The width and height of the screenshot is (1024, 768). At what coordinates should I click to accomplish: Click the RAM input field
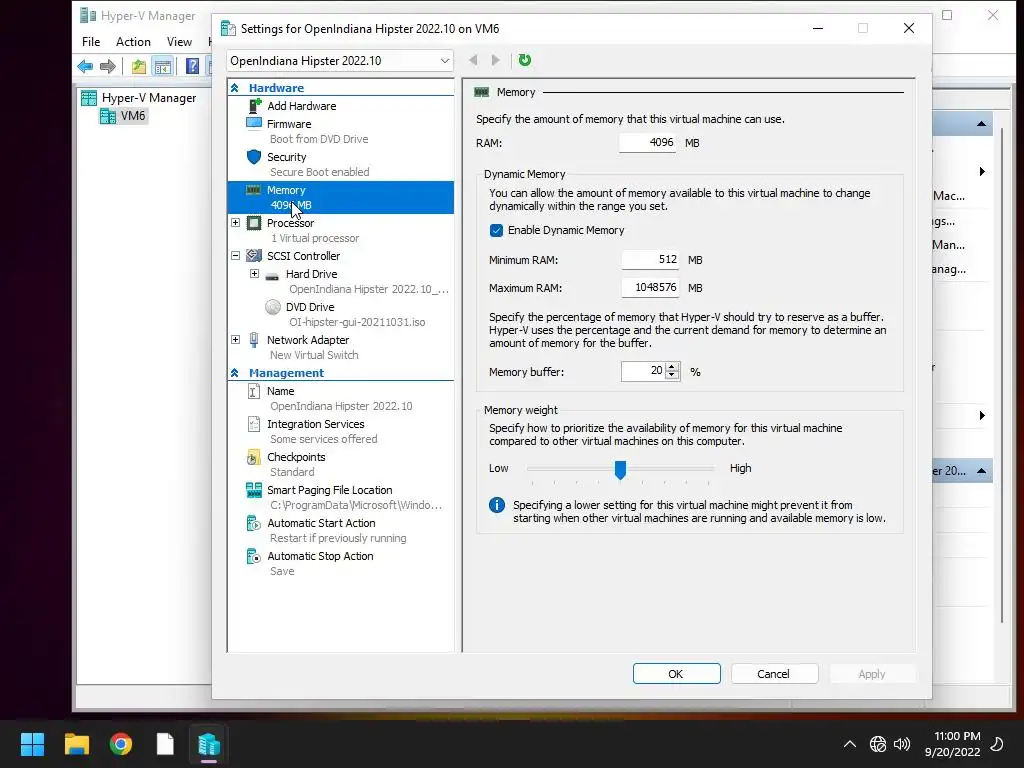[647, 142]
